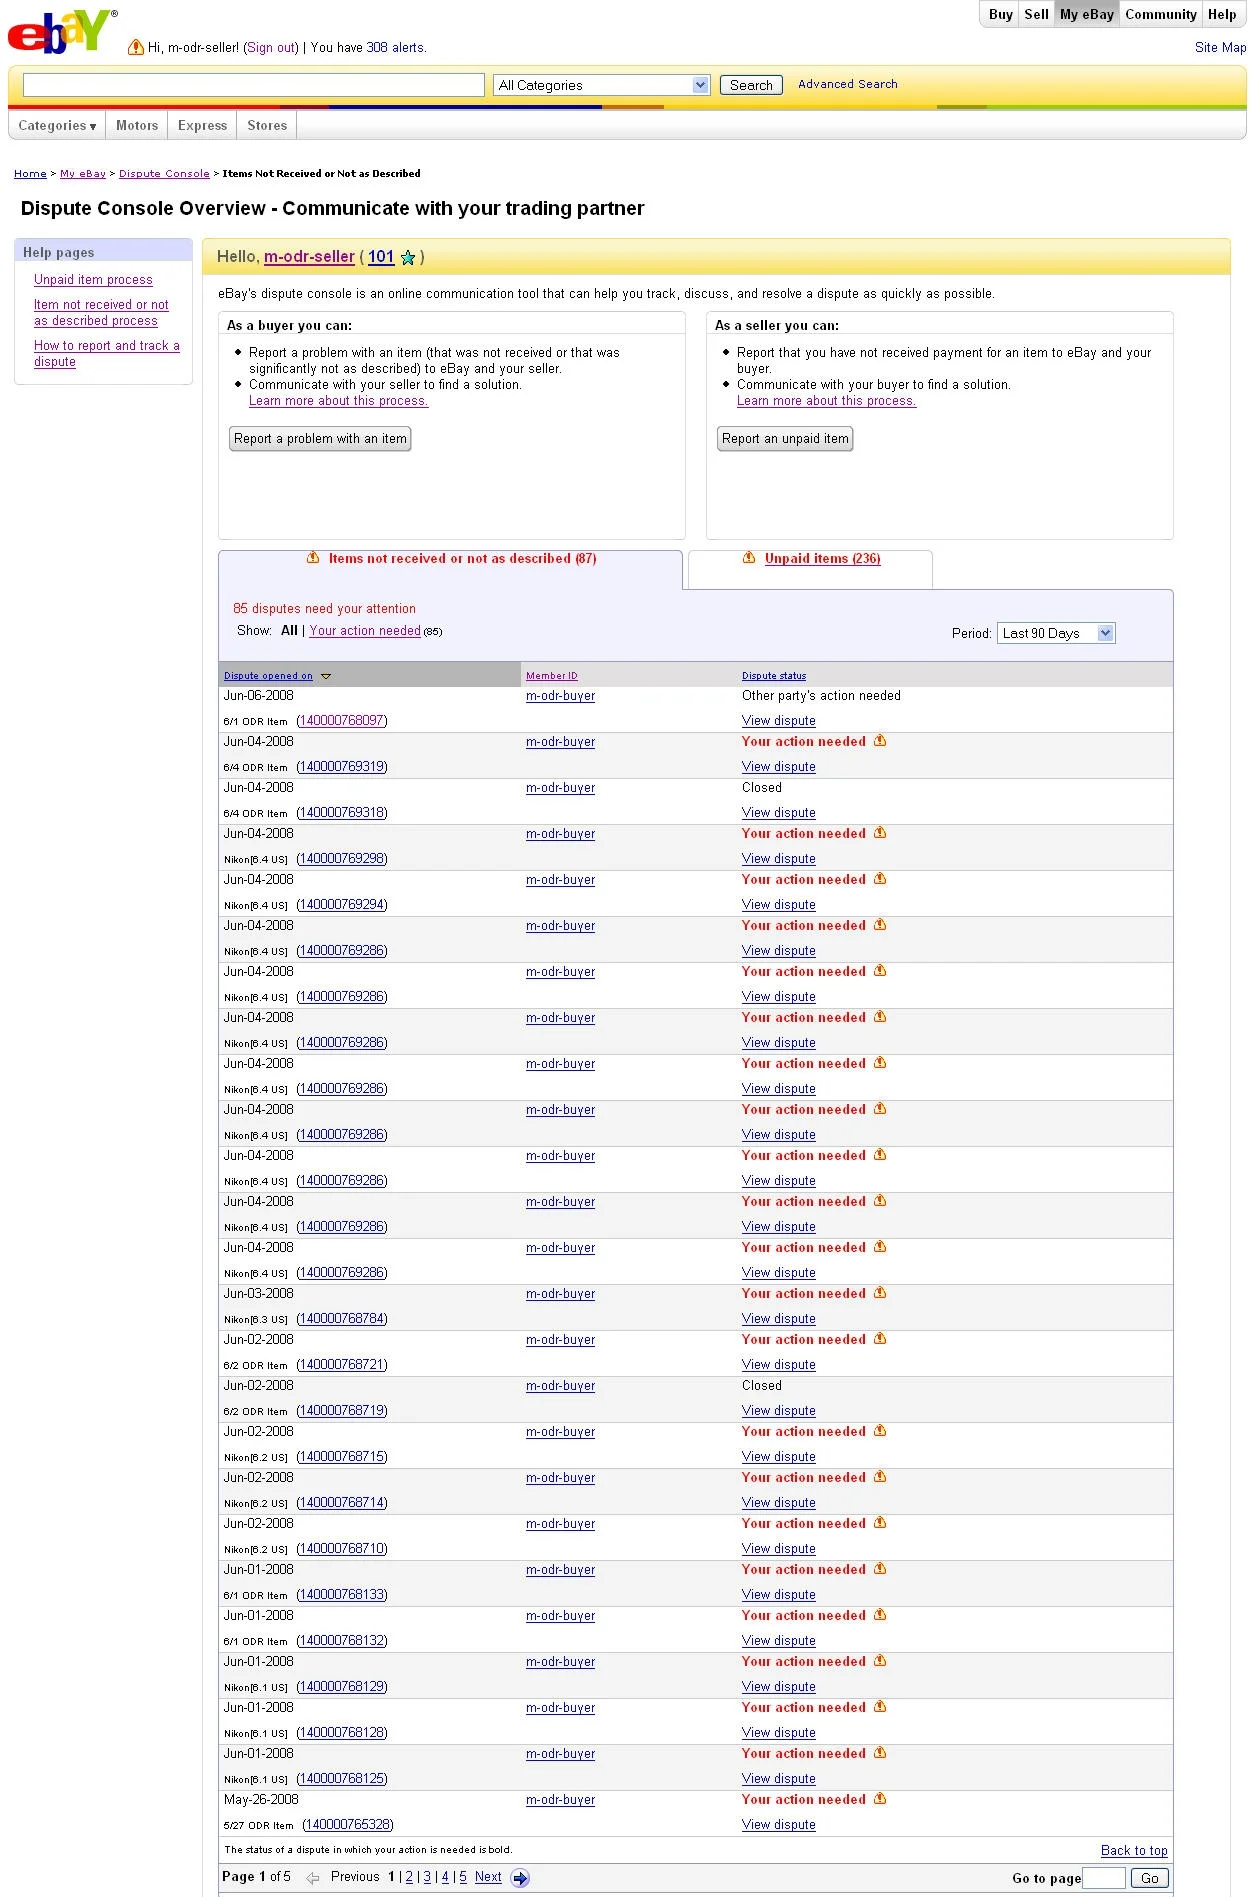
Task: Click warning icon on Items not received tab
Action: (313, 558)
